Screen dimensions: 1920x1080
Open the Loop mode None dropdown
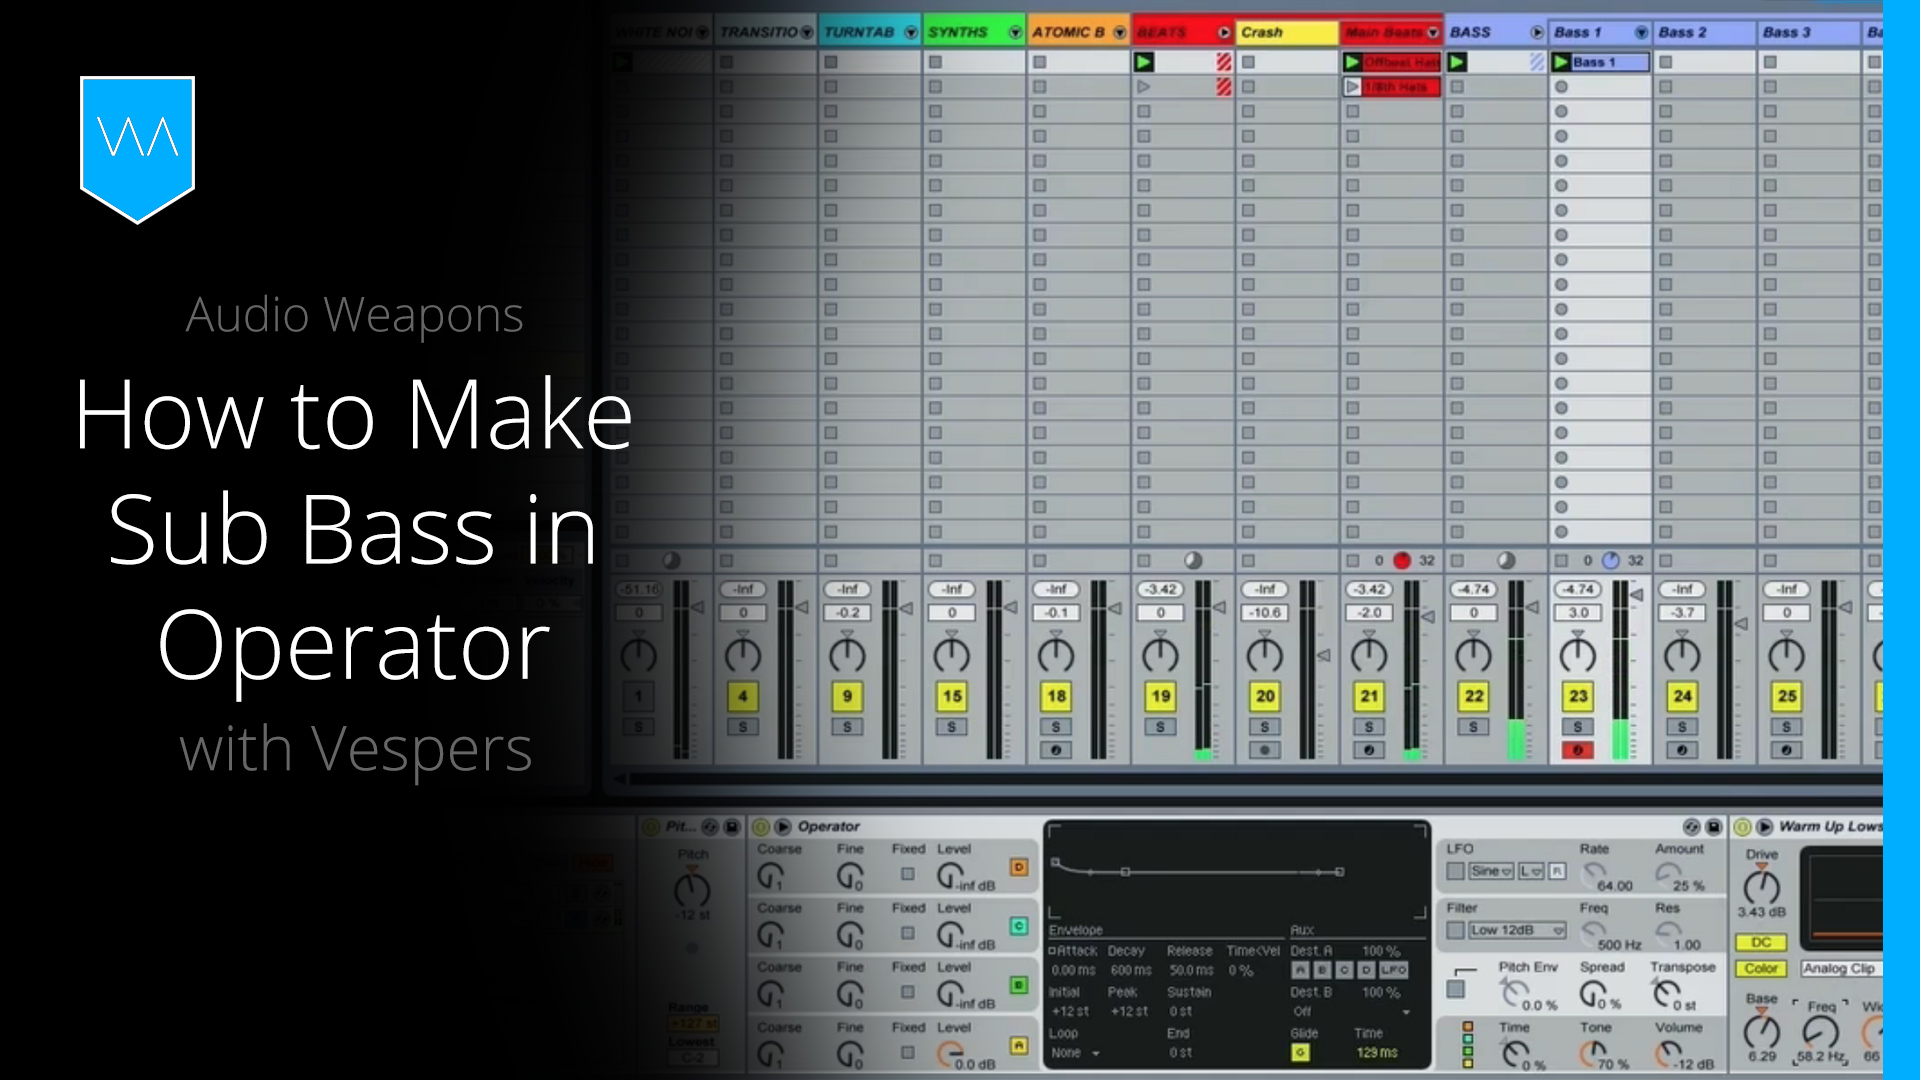click(x=1074, y=1053)
